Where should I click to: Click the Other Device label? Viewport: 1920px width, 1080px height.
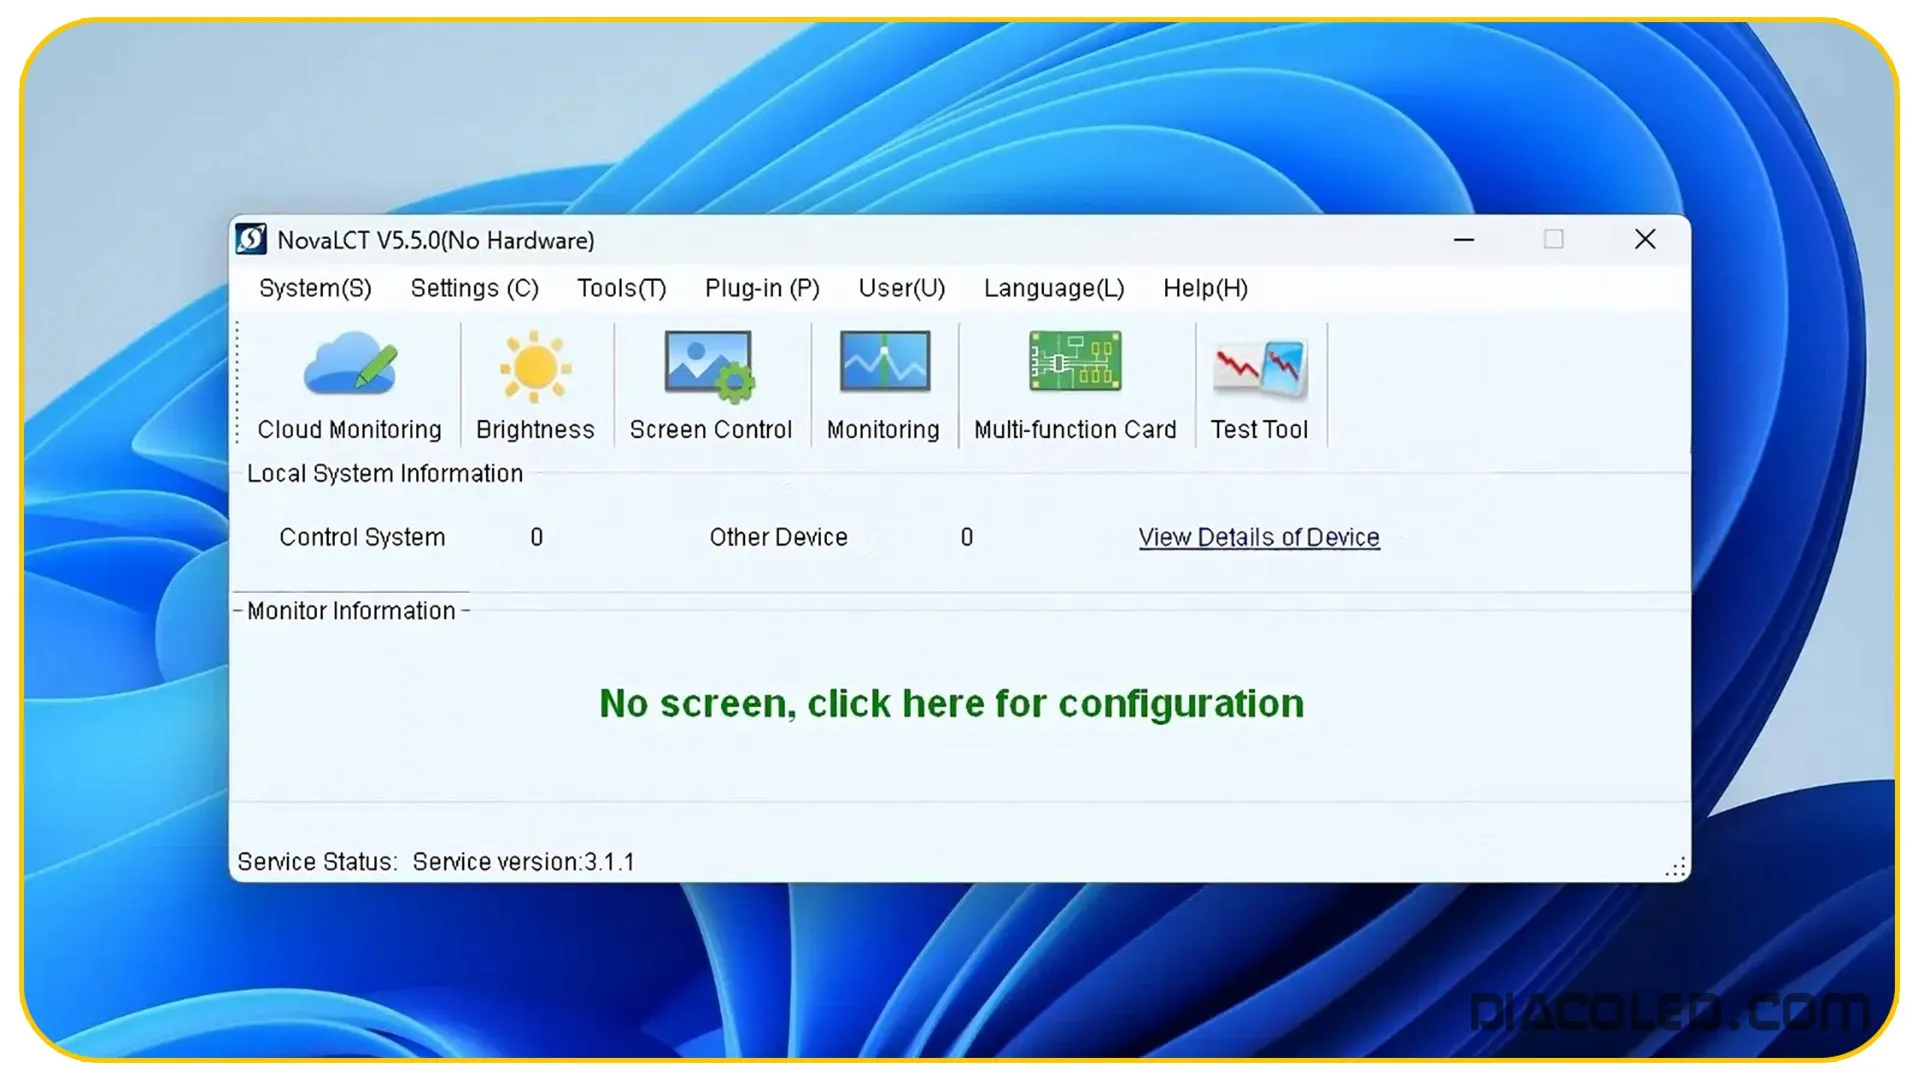[x=778, y=537]
